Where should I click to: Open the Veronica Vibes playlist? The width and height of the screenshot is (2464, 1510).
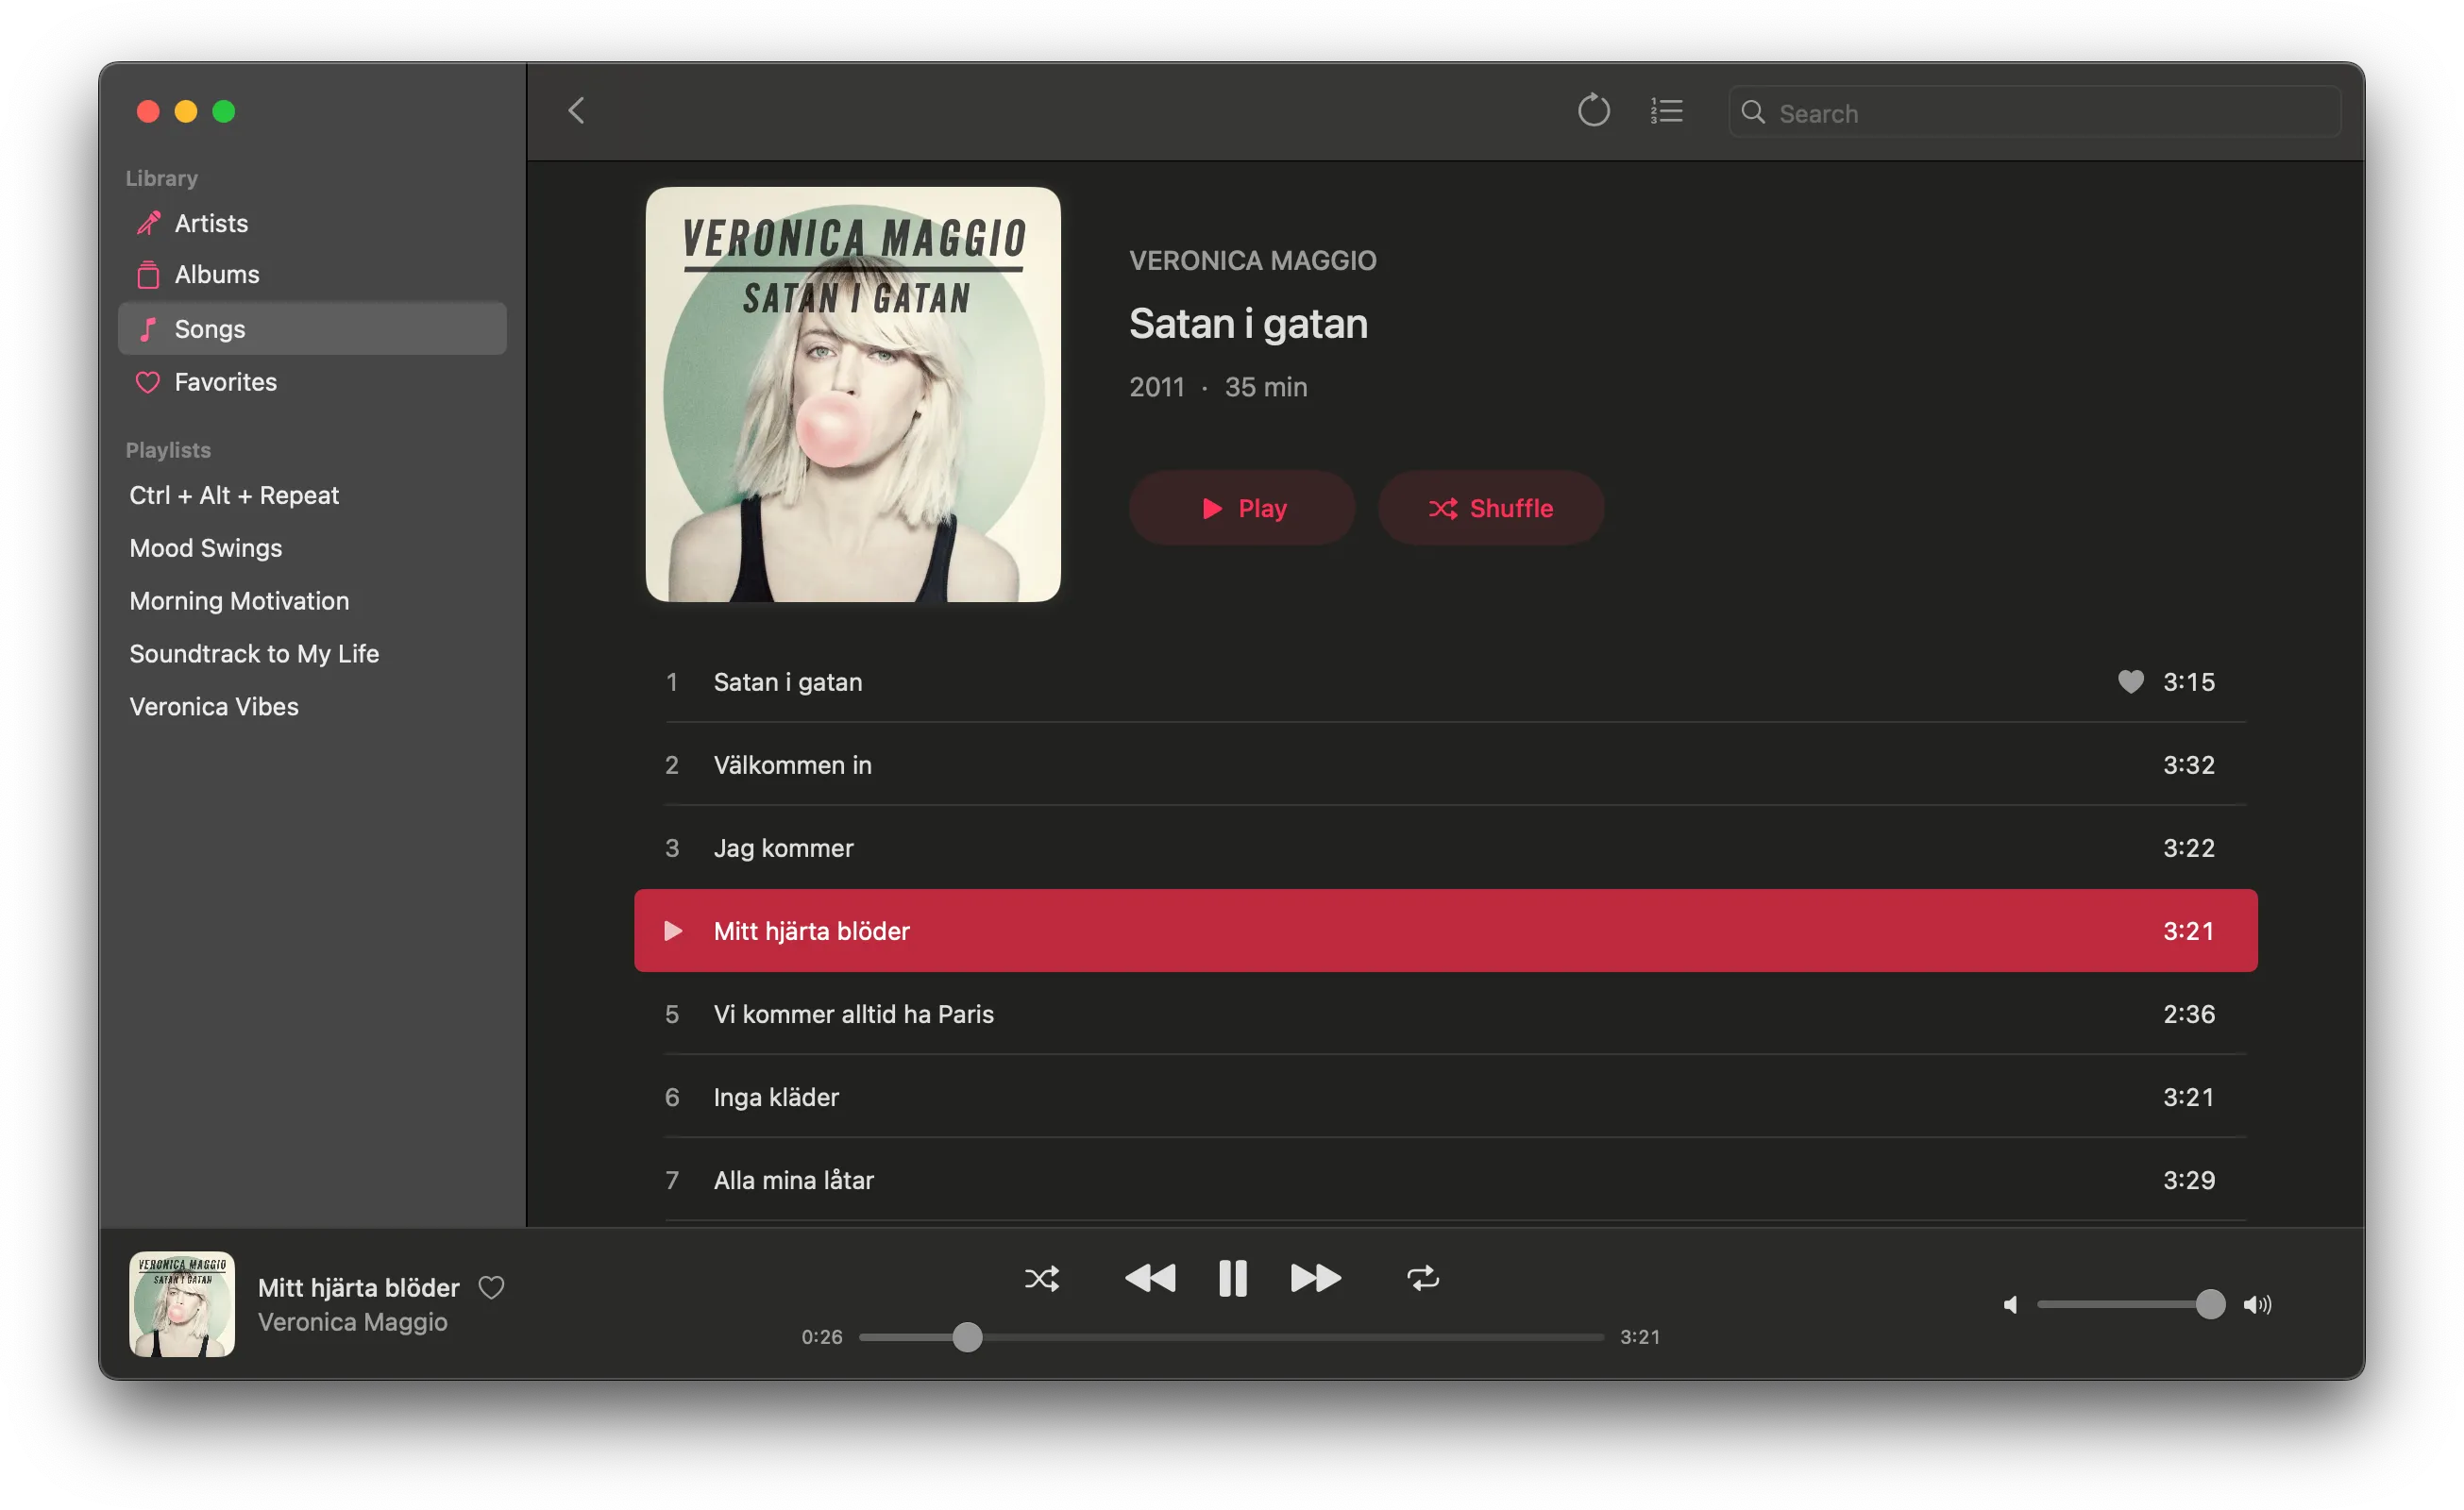[211, 706]
